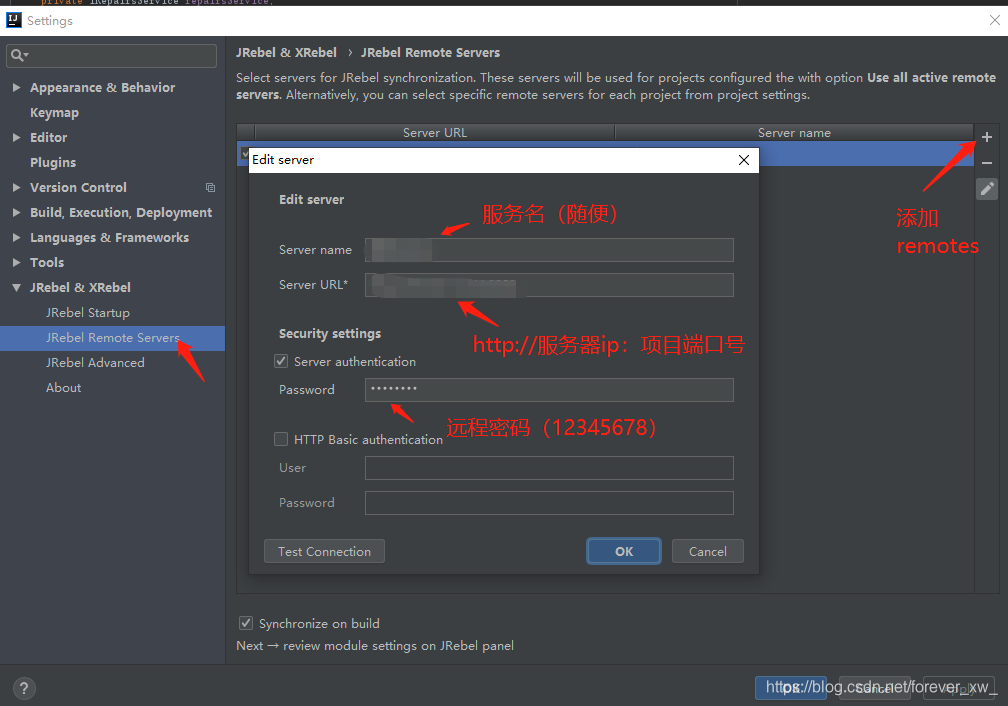The image size is (1008, 706).
Task: Add a remote server with plus icon
Action: point(987,137)
